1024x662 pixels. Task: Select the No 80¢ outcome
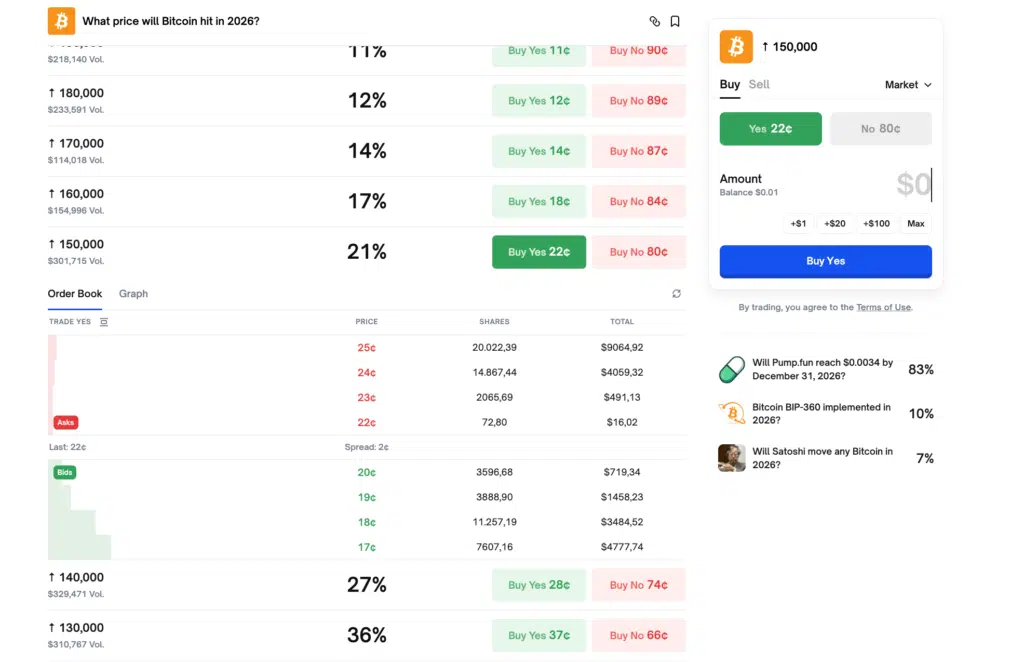[x=881, y=129]
